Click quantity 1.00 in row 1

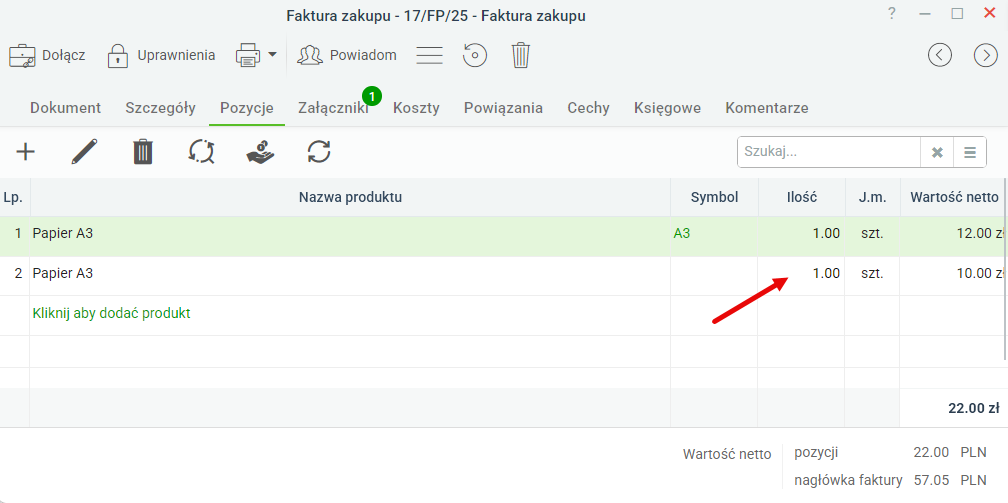[x=826, y=233]
